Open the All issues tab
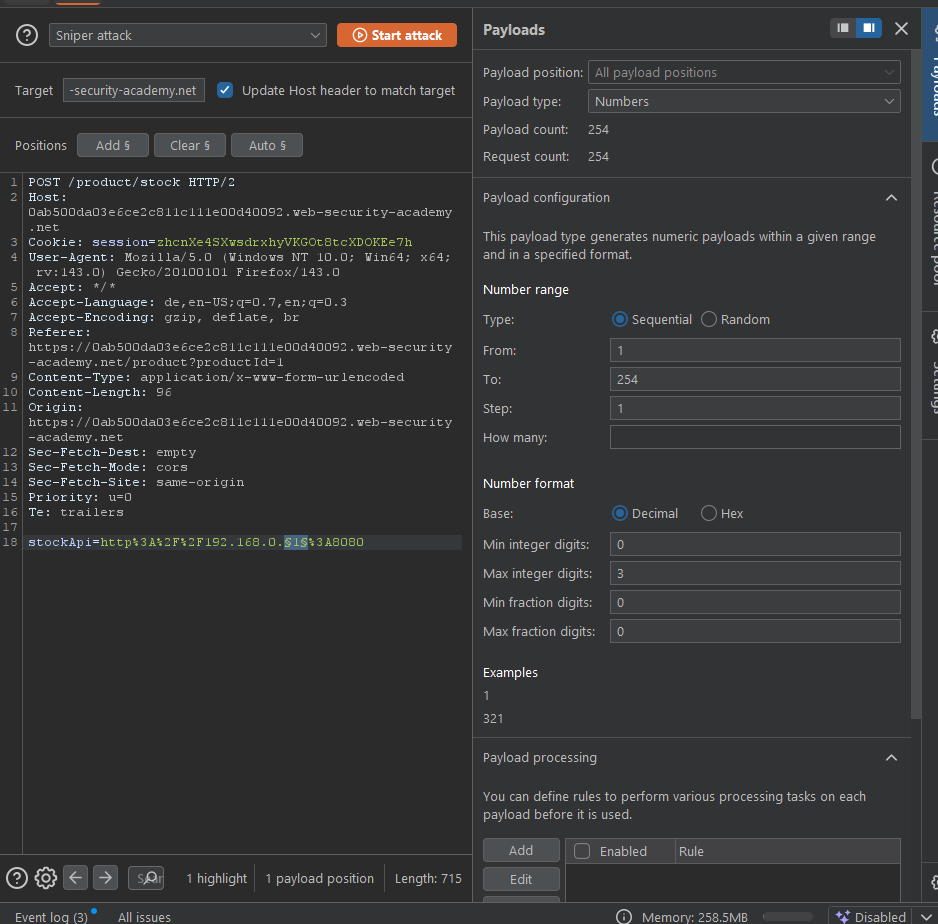 [144, 916]
